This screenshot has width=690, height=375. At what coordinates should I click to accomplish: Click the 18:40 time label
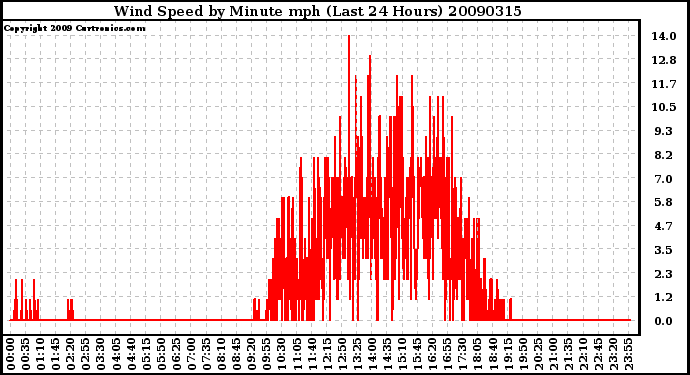coord(492,354)
